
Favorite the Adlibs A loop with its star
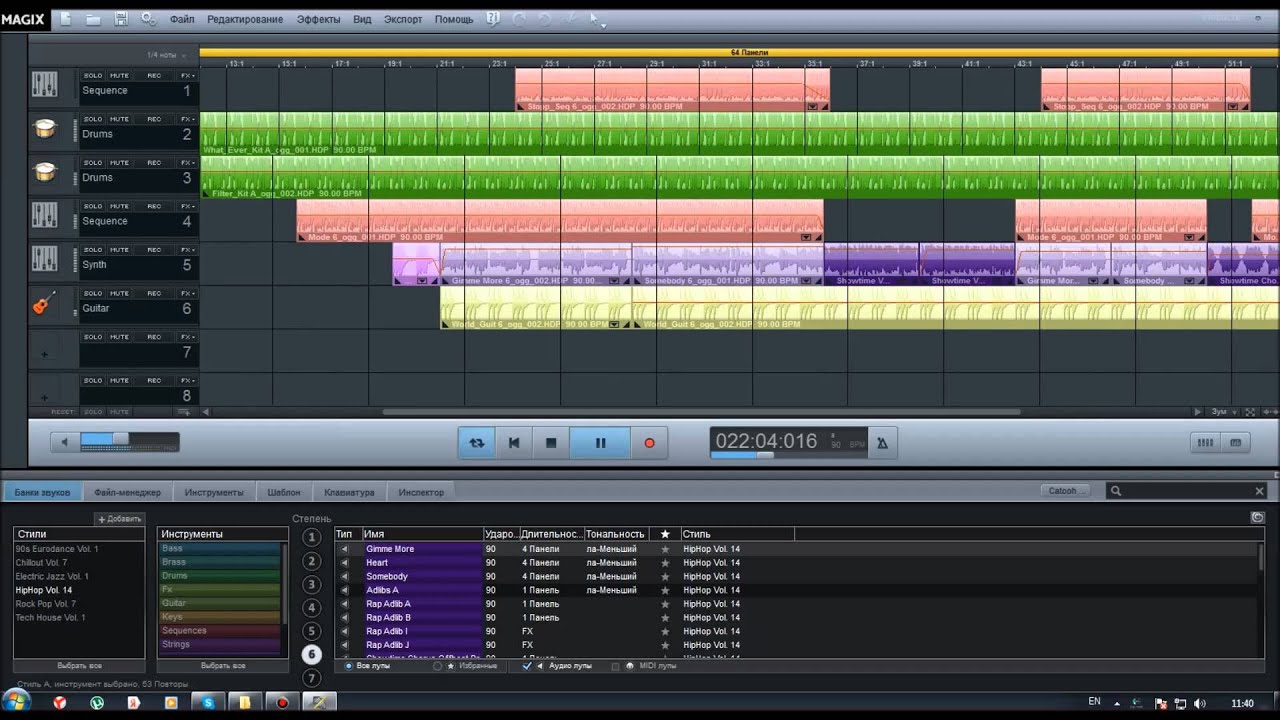click(665, 591)
